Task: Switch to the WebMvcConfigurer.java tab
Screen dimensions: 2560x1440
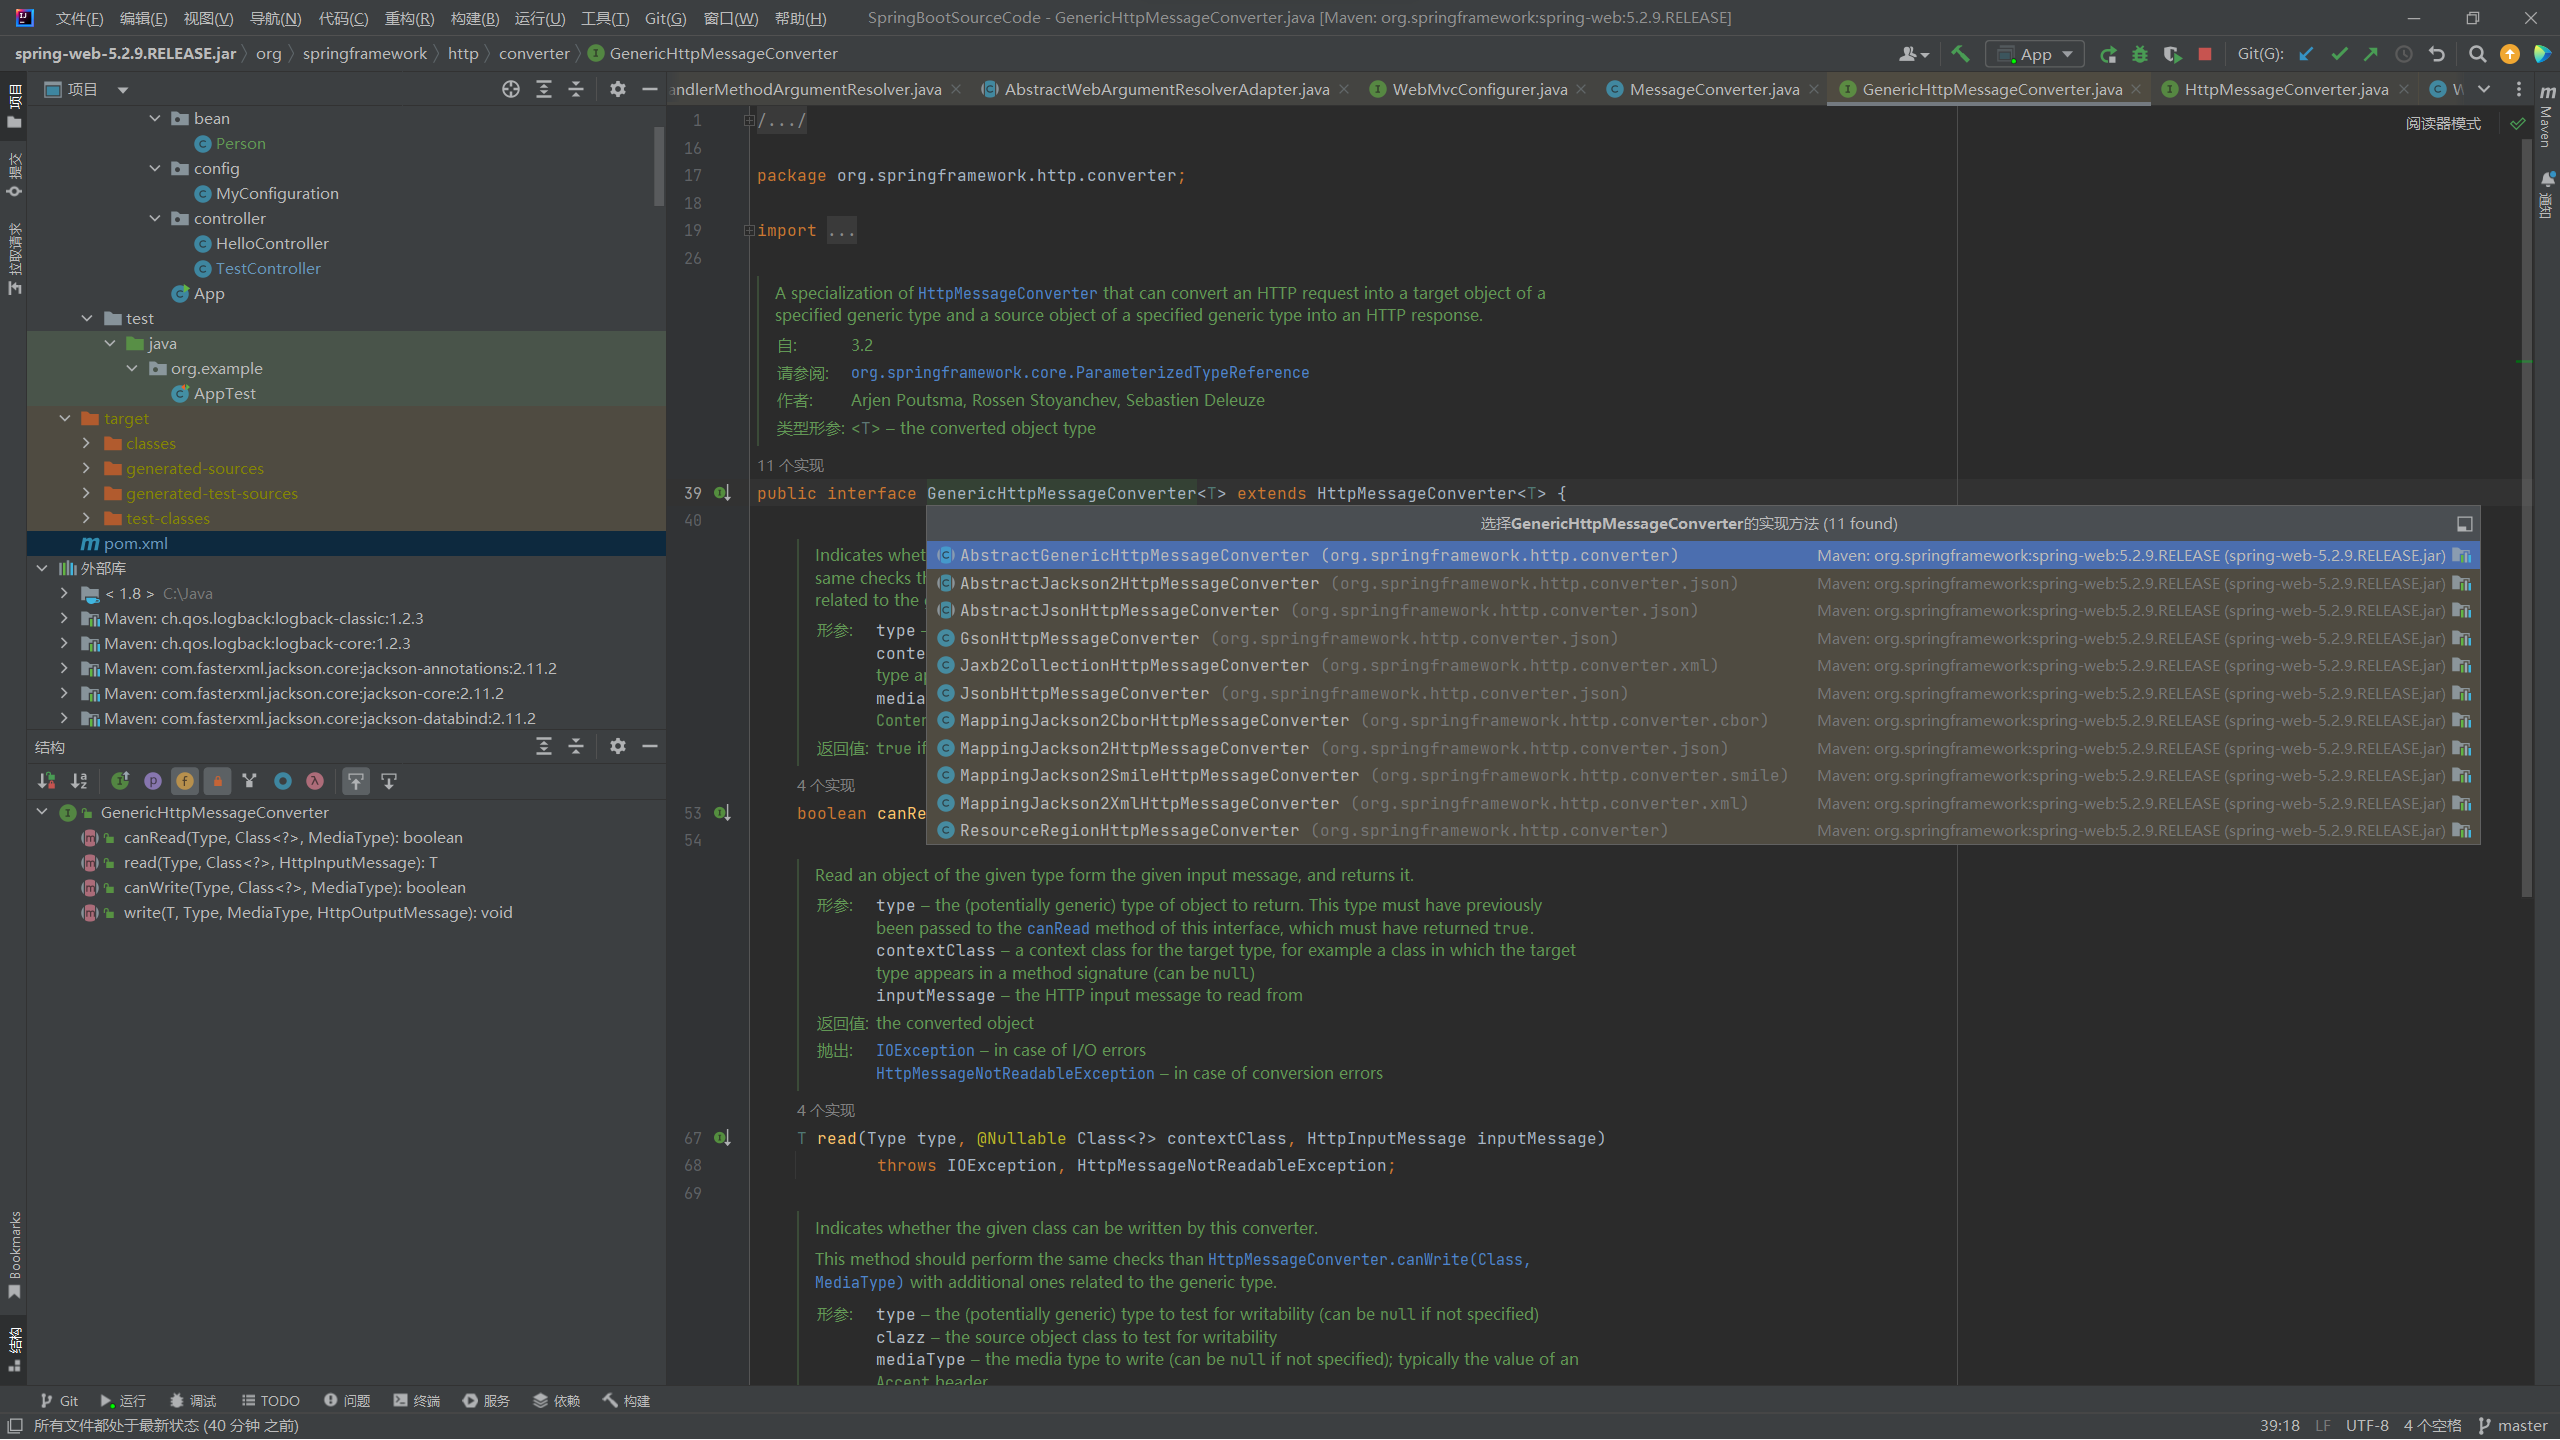Action: point(1479,89)
